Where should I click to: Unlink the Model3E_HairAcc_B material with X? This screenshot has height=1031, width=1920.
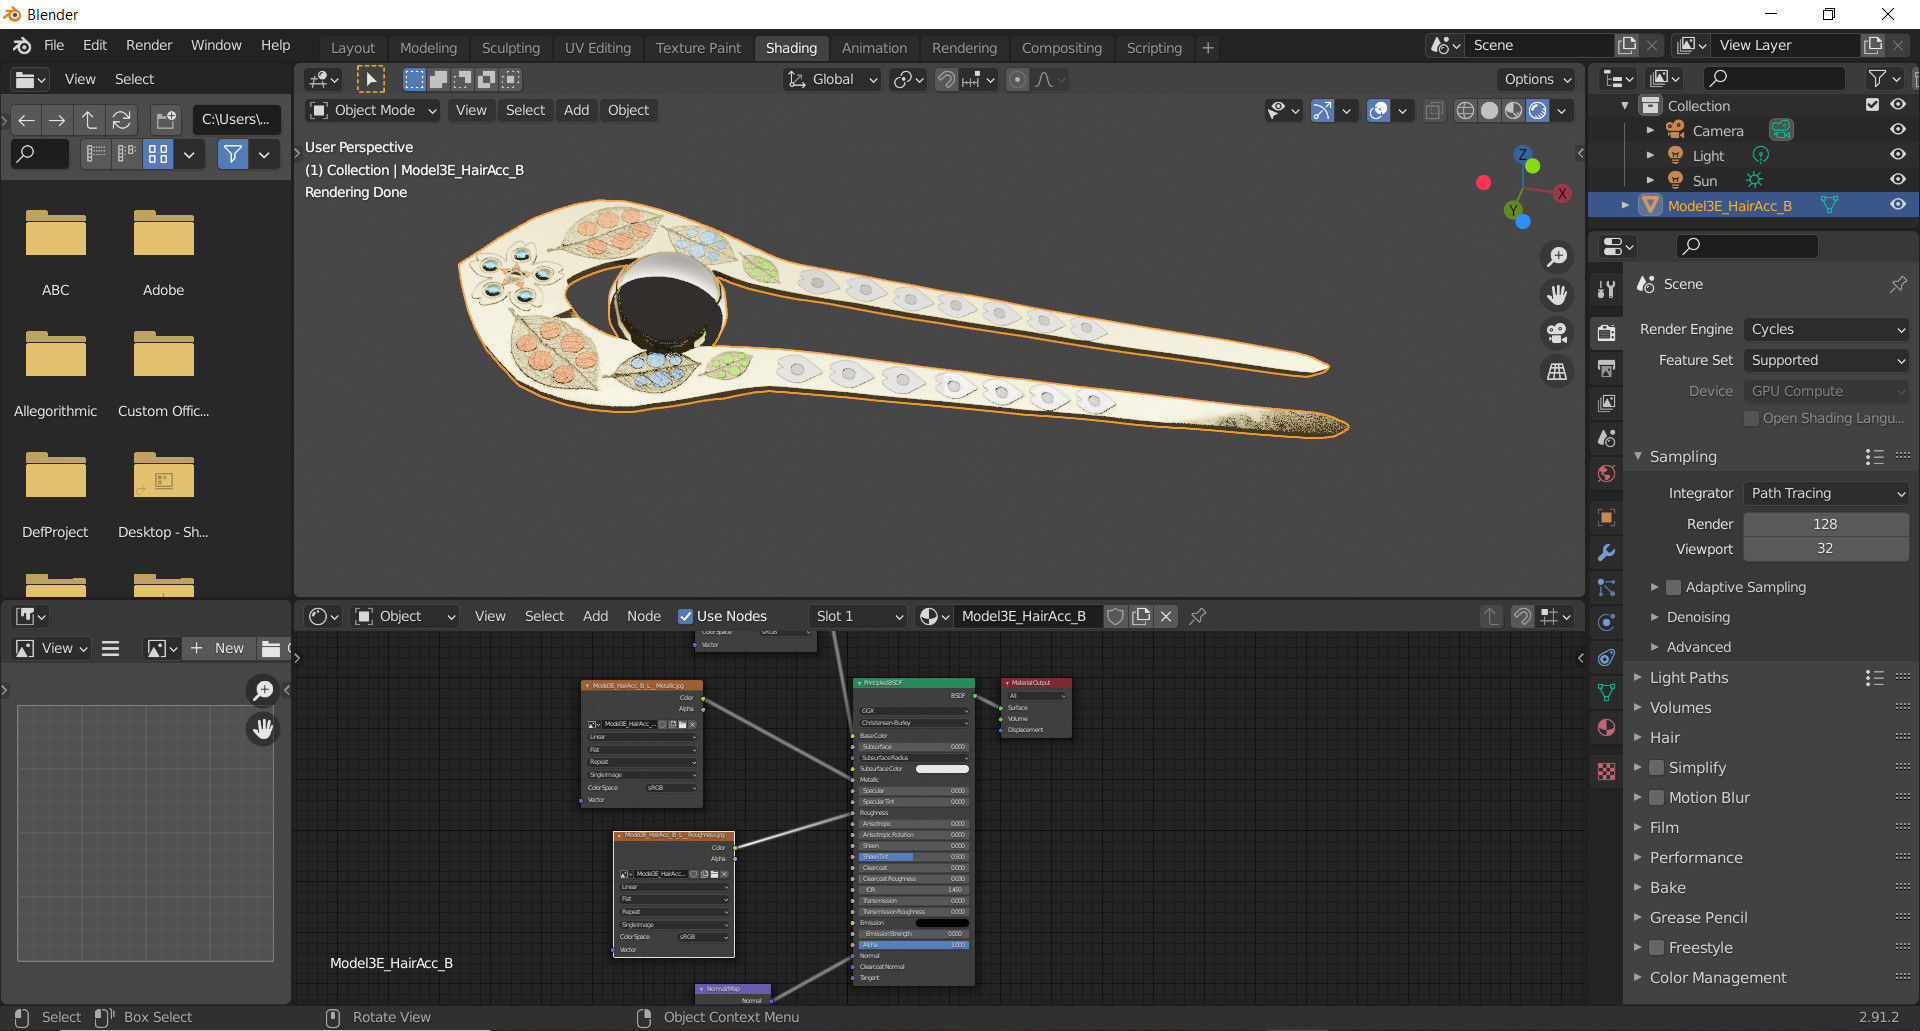point(1166,616)
